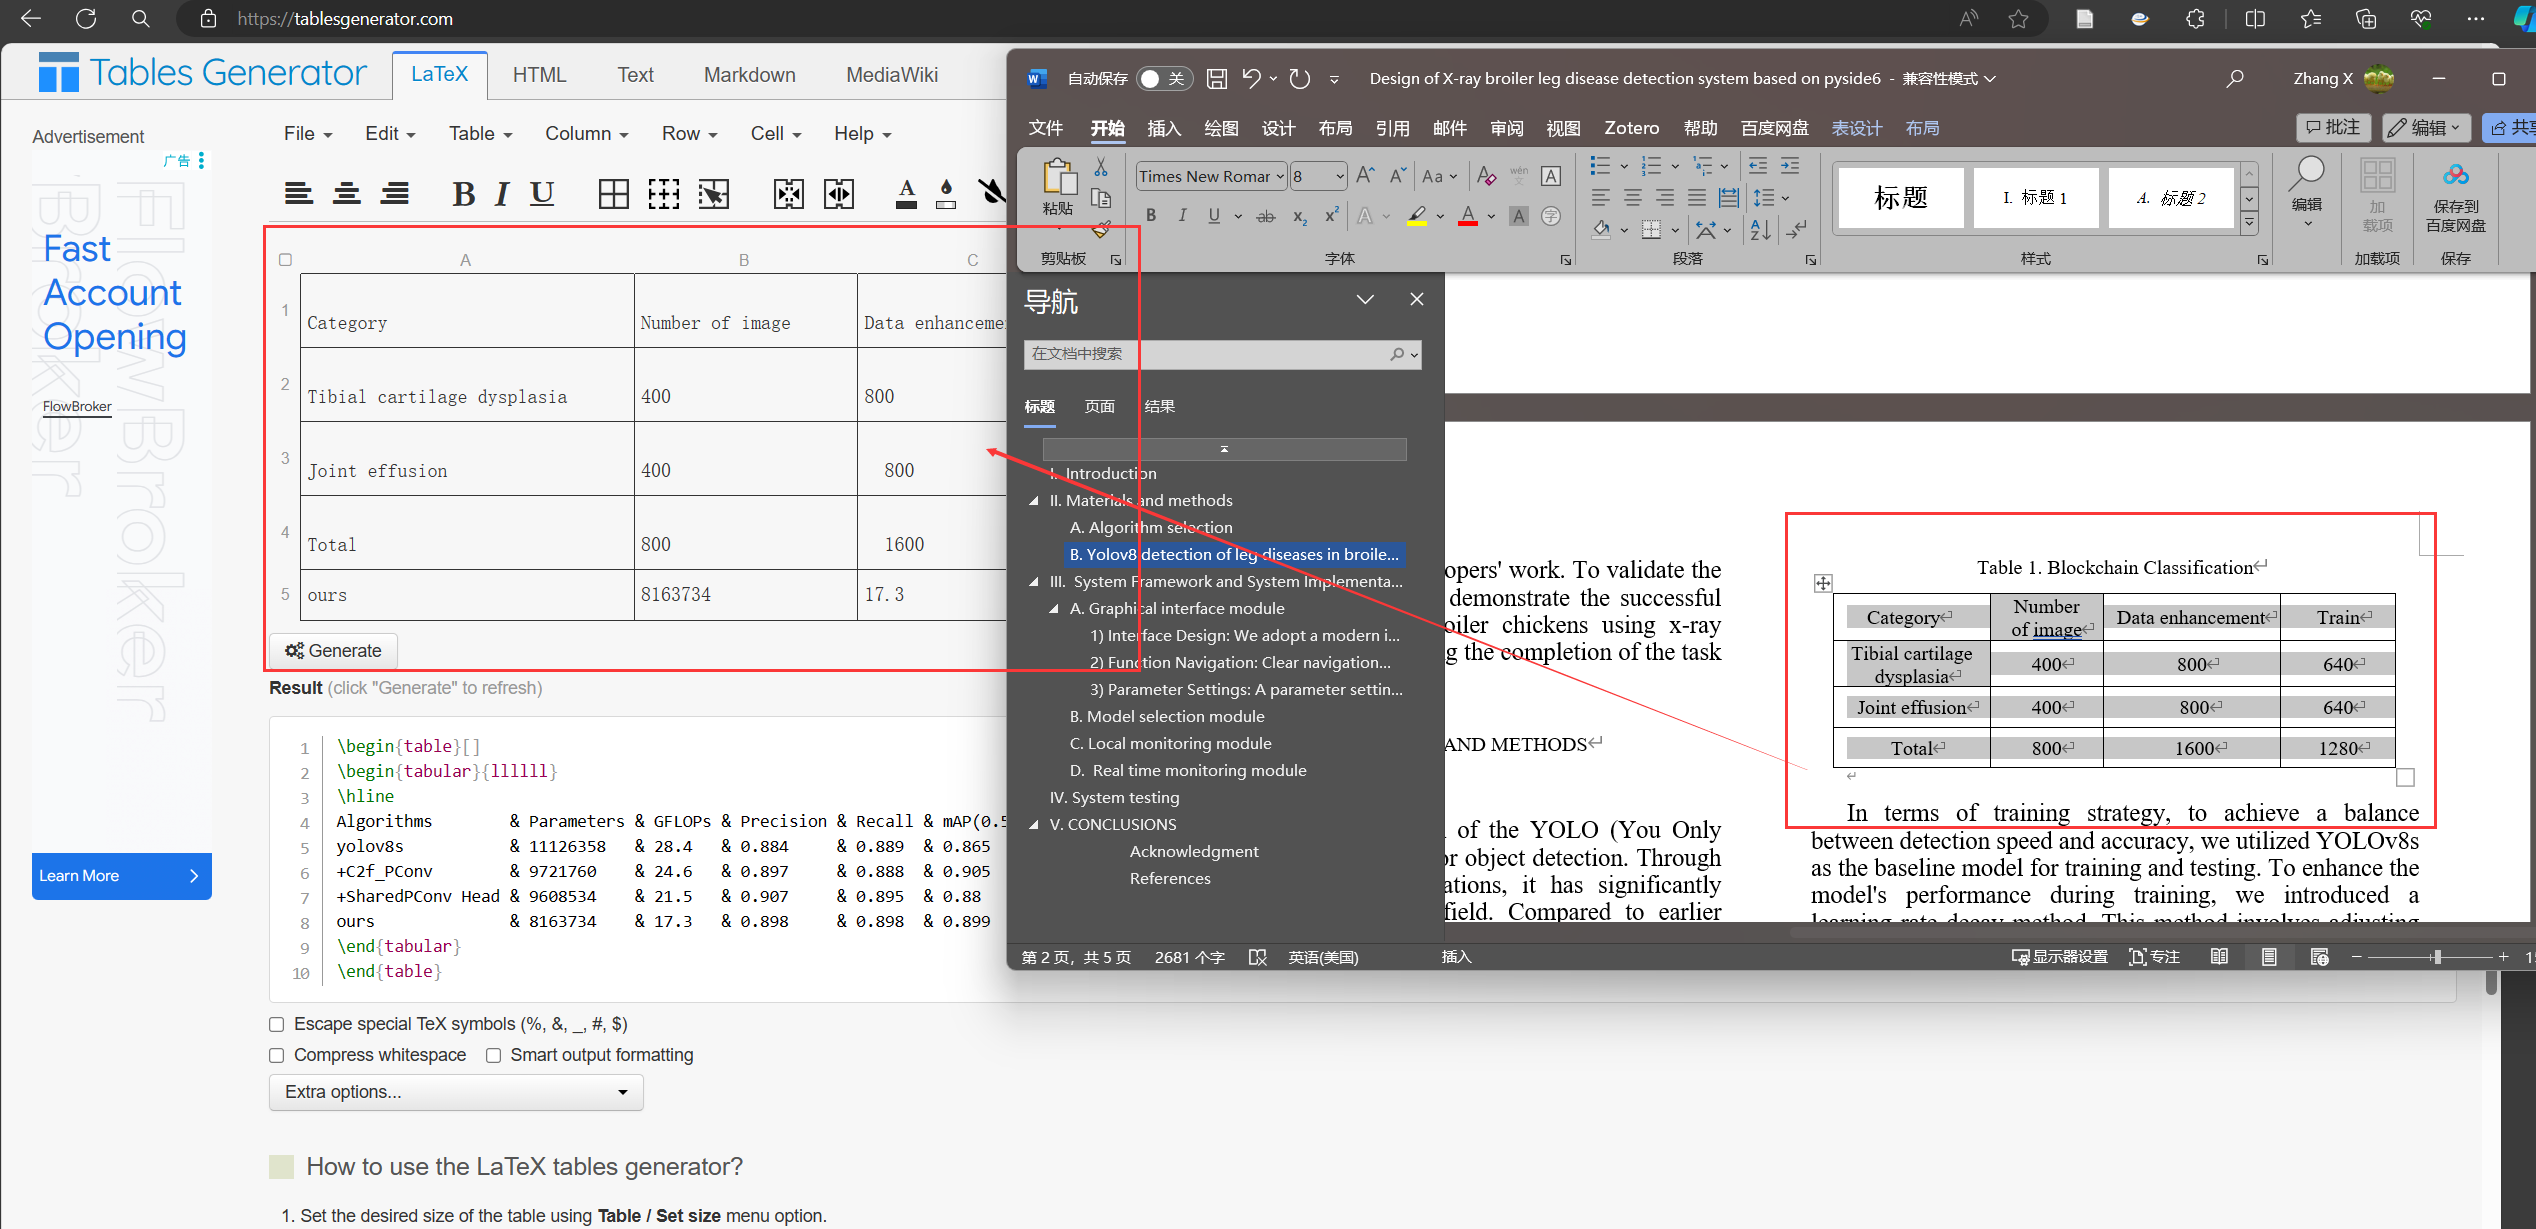Open the Times New Roman font dropdown

1279,176
